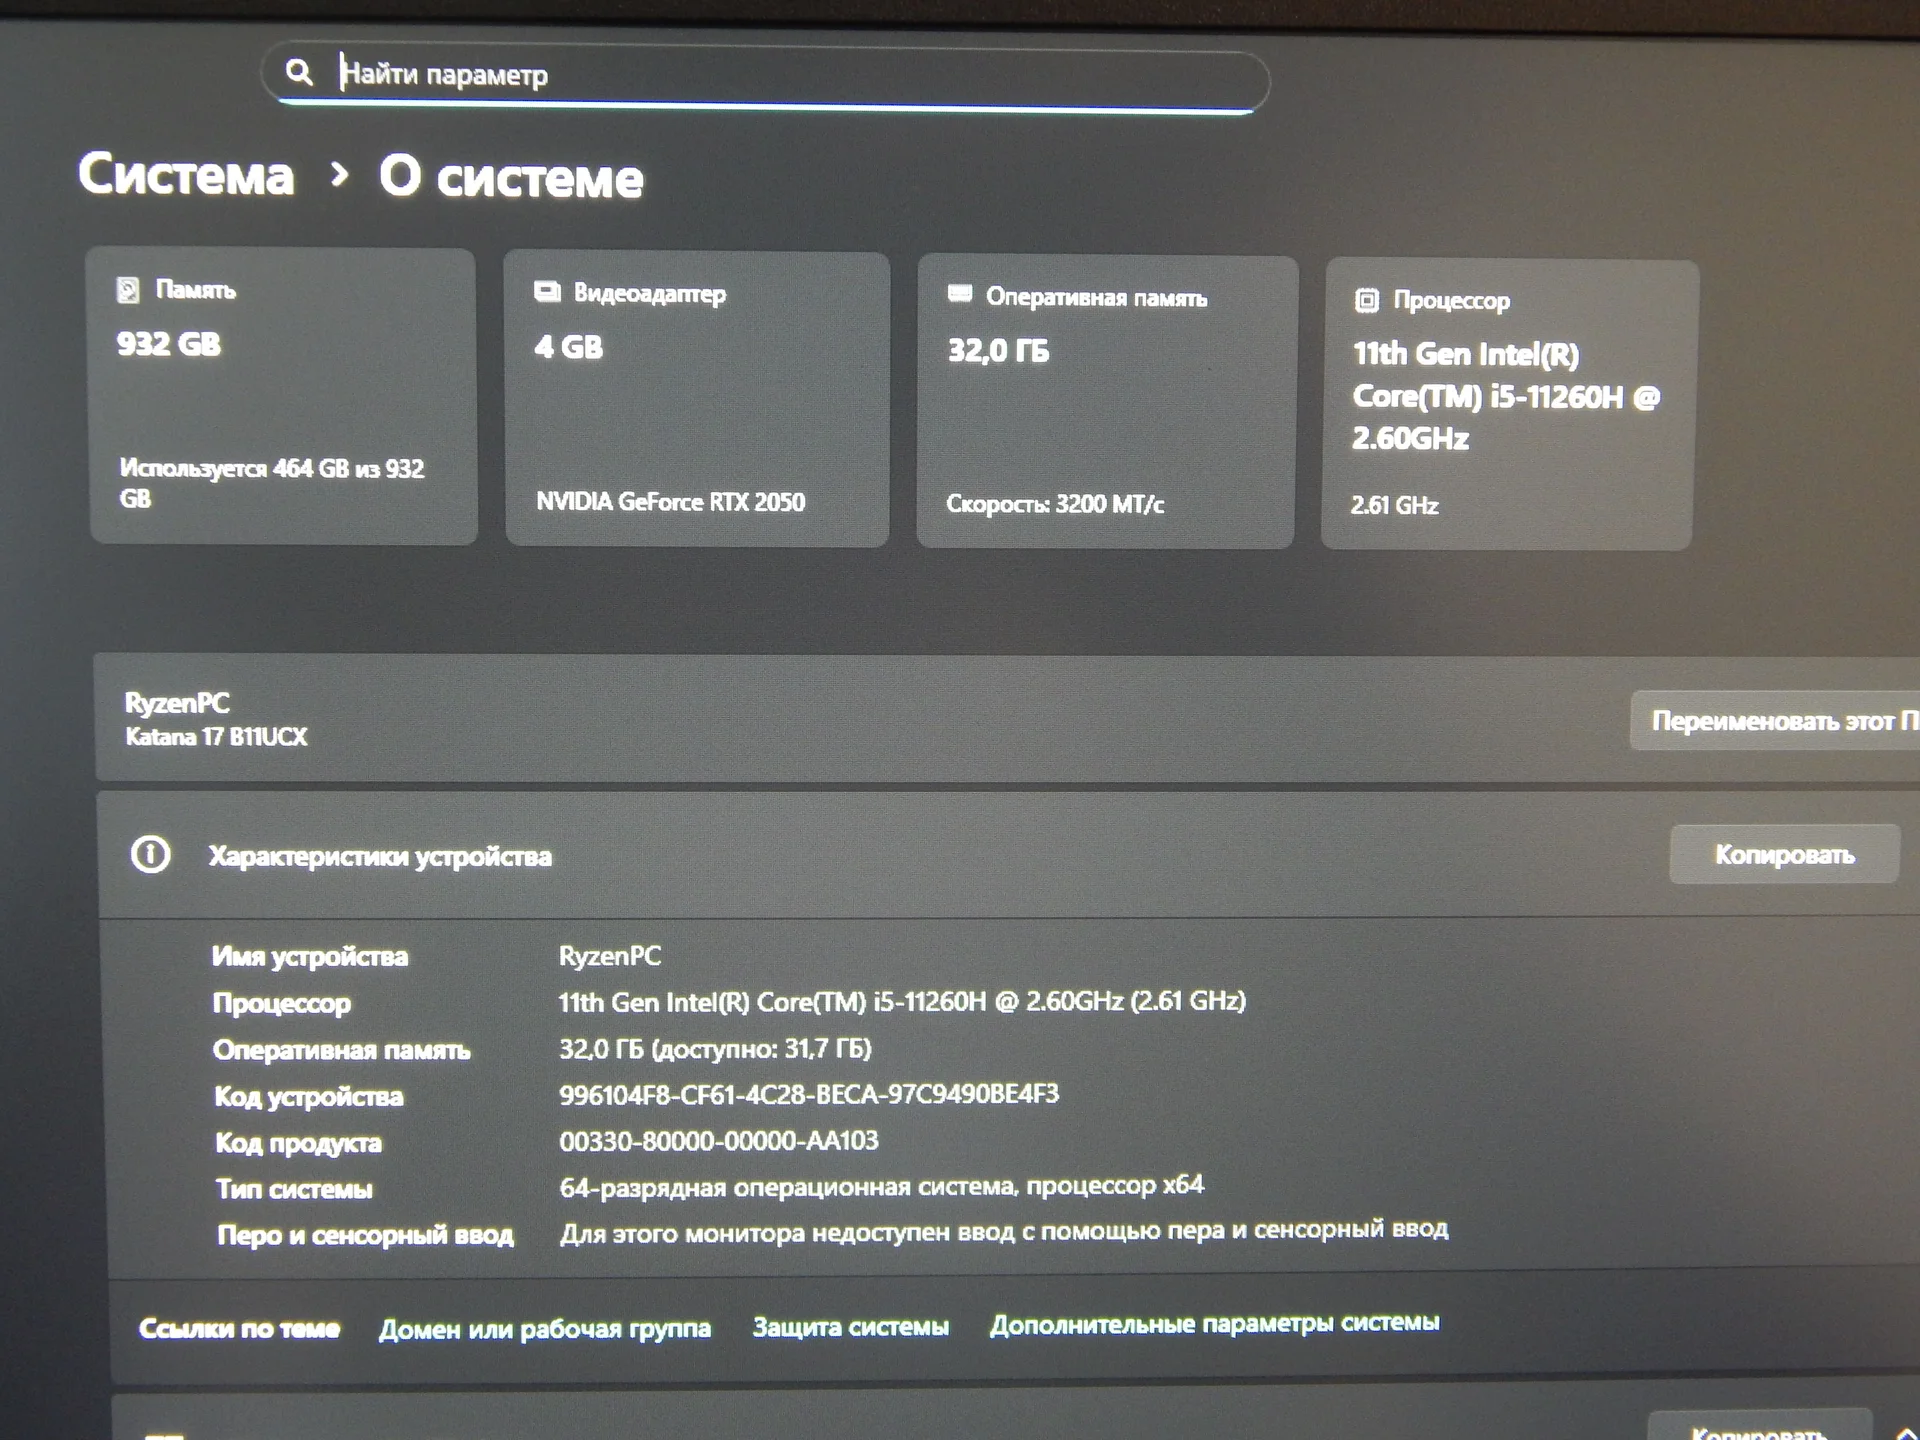Screen dimensions: 1920x1440
Task: Open Домен или рабочая группа link
Action: 545,1329
